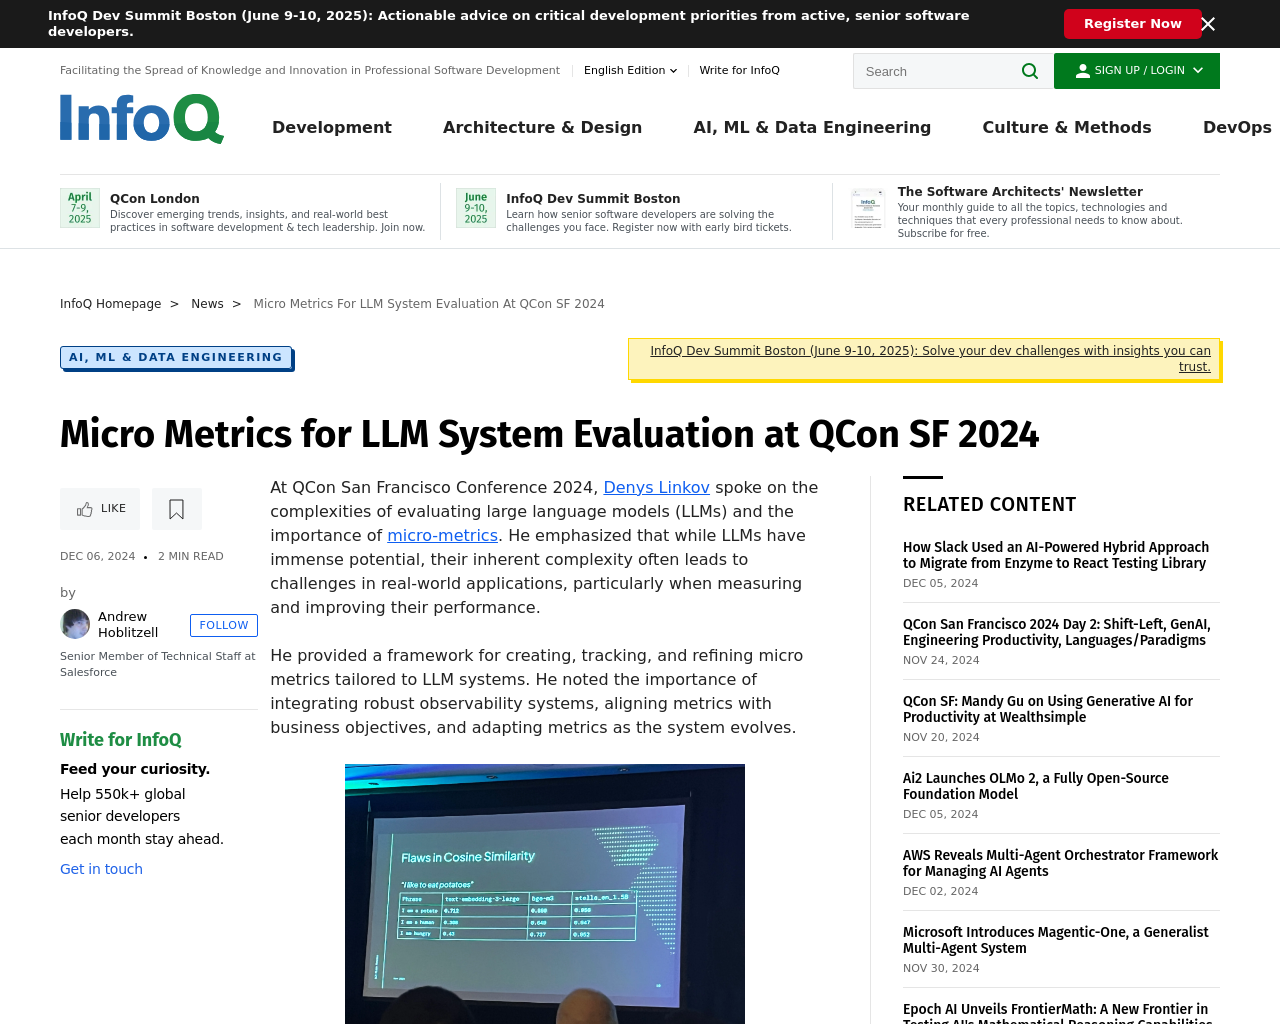Click the thumbs-up Like button
Screen dimensions: 1280x1024
point(100,509)
